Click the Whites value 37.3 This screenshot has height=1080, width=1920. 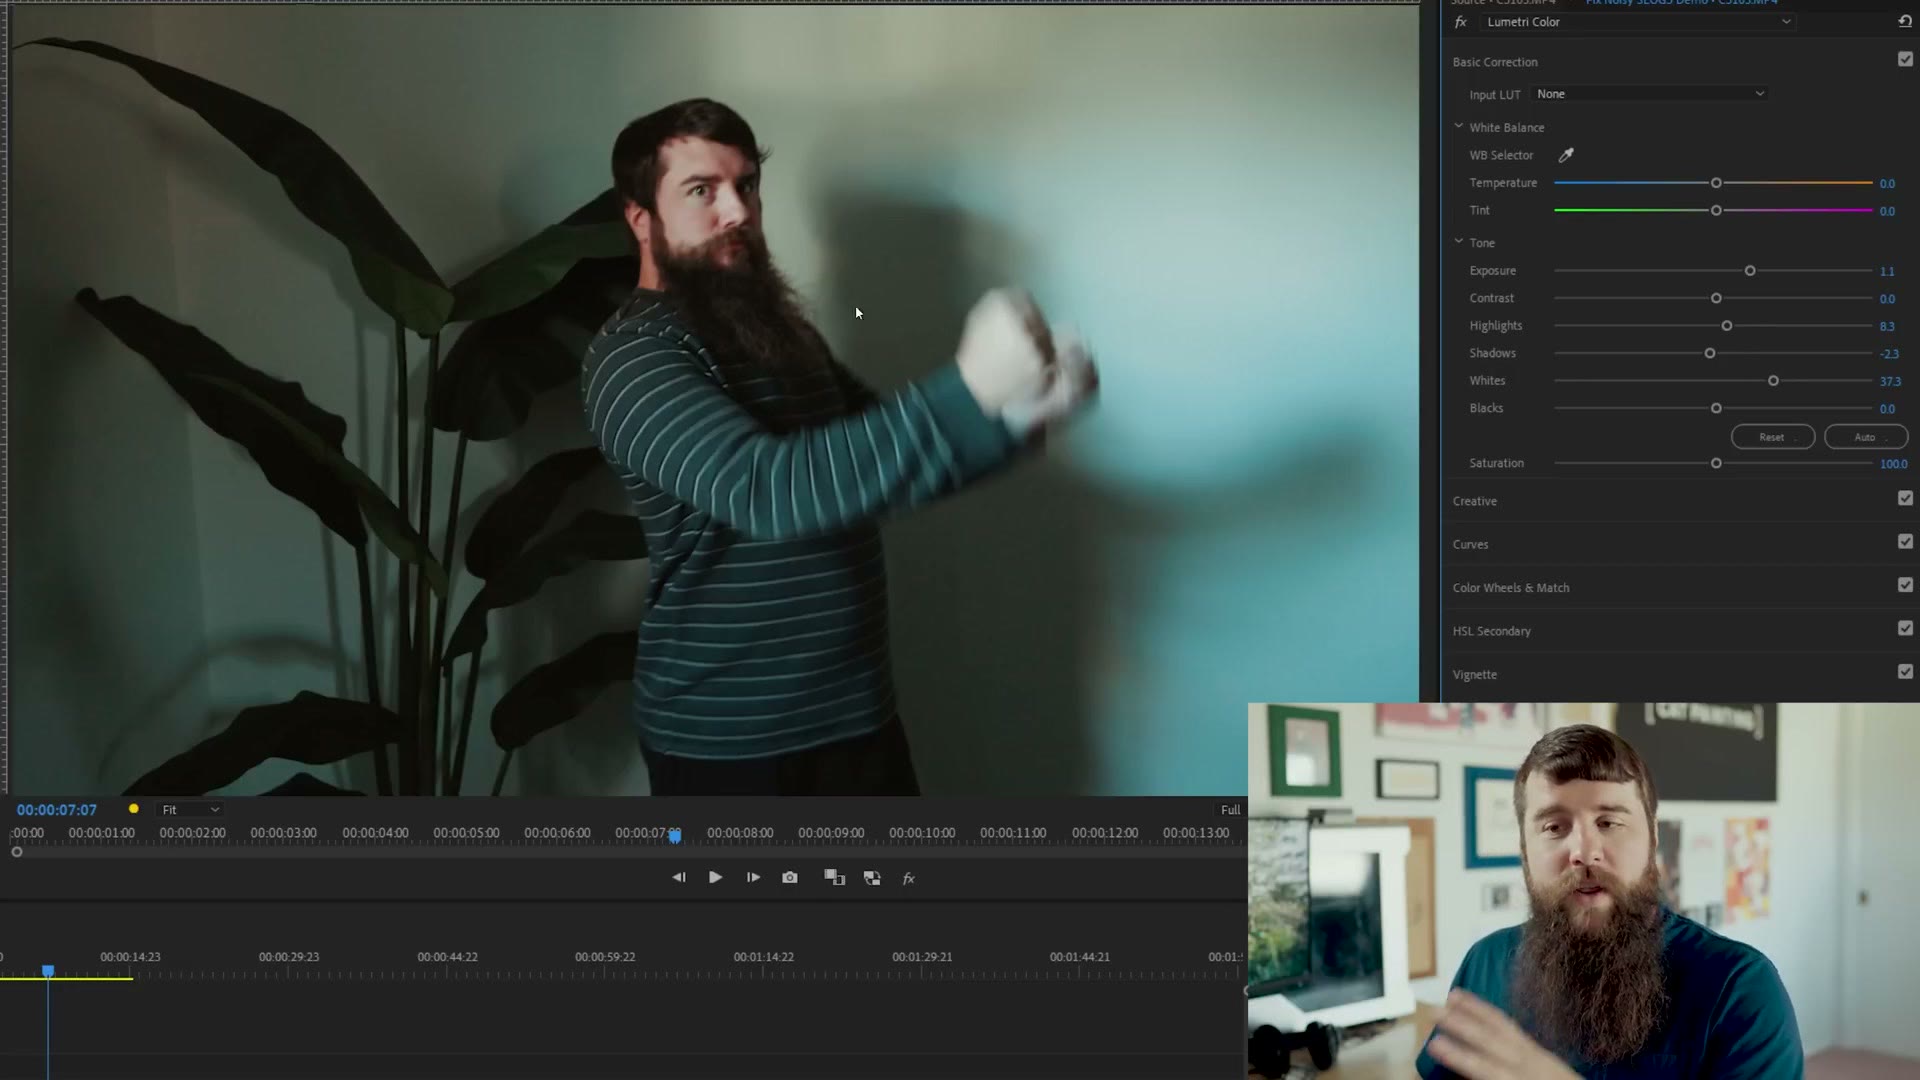click(1890, 381)
